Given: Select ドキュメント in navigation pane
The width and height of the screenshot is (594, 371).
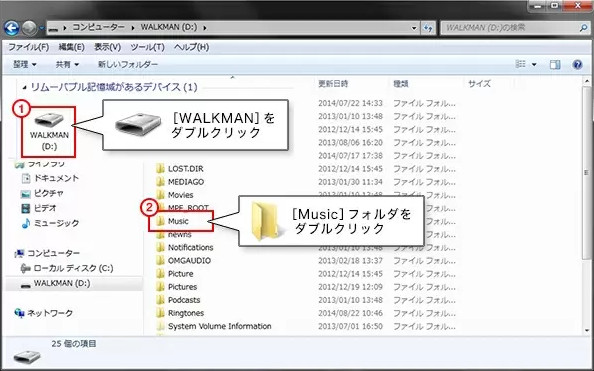Looking at the screenshot, I should tap(56, 178).
